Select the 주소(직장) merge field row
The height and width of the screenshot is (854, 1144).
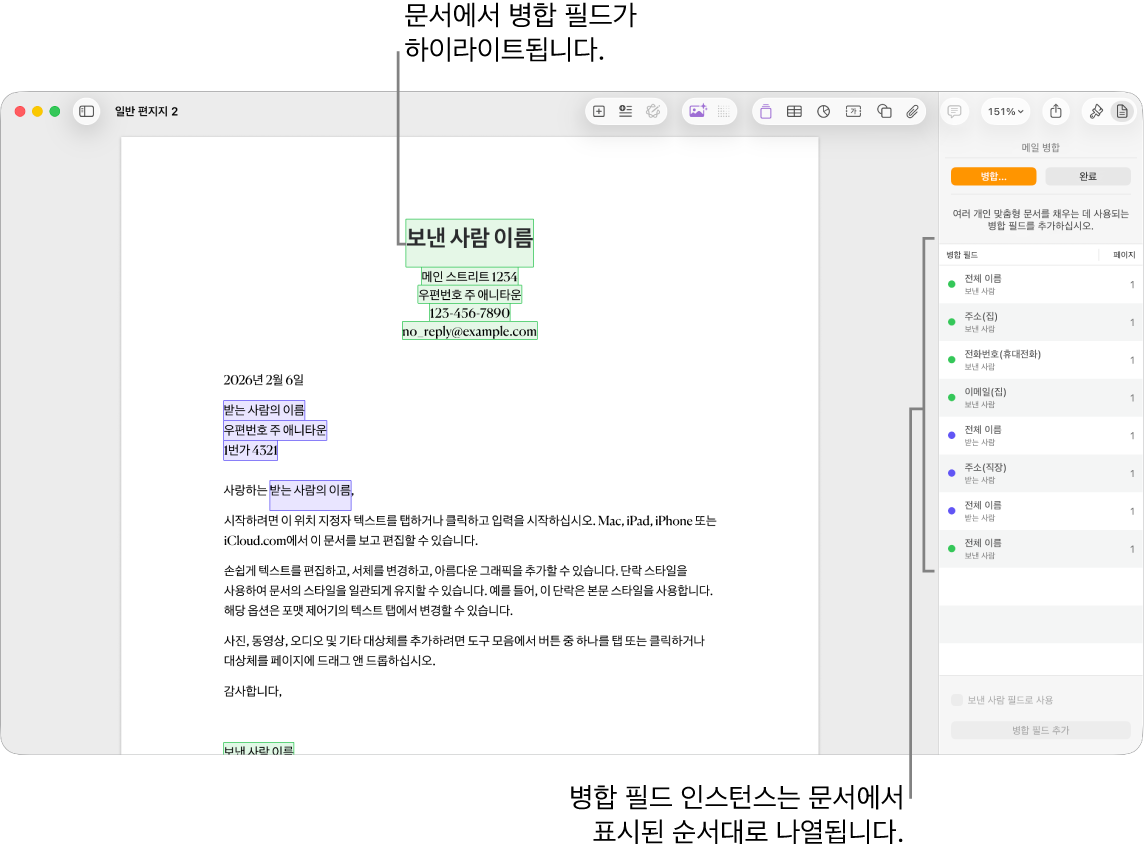pyautogui.click(x=1040, y=473)
